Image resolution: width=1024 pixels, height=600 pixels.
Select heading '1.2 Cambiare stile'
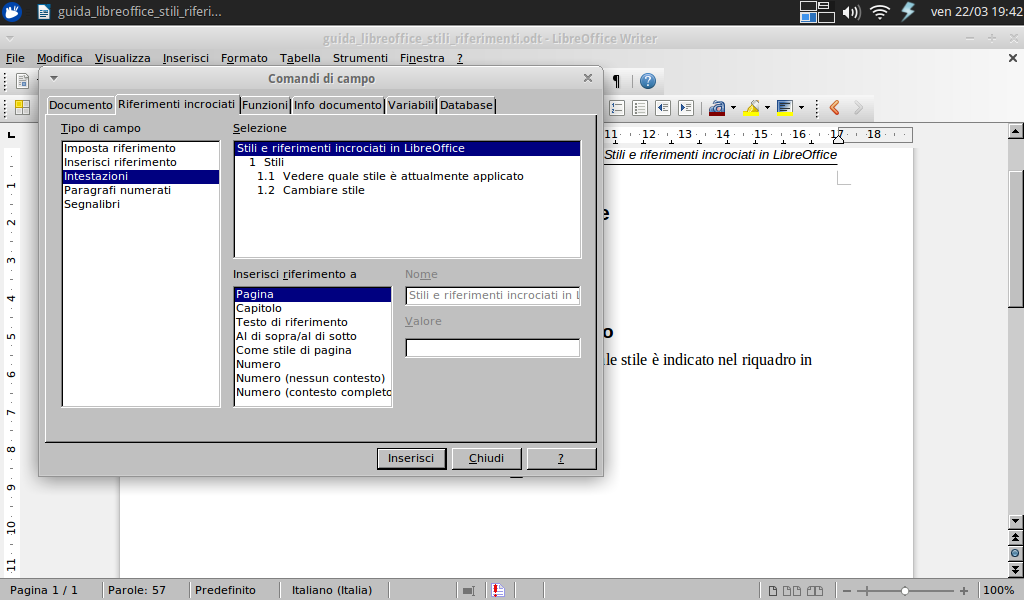tap(407, 190)
